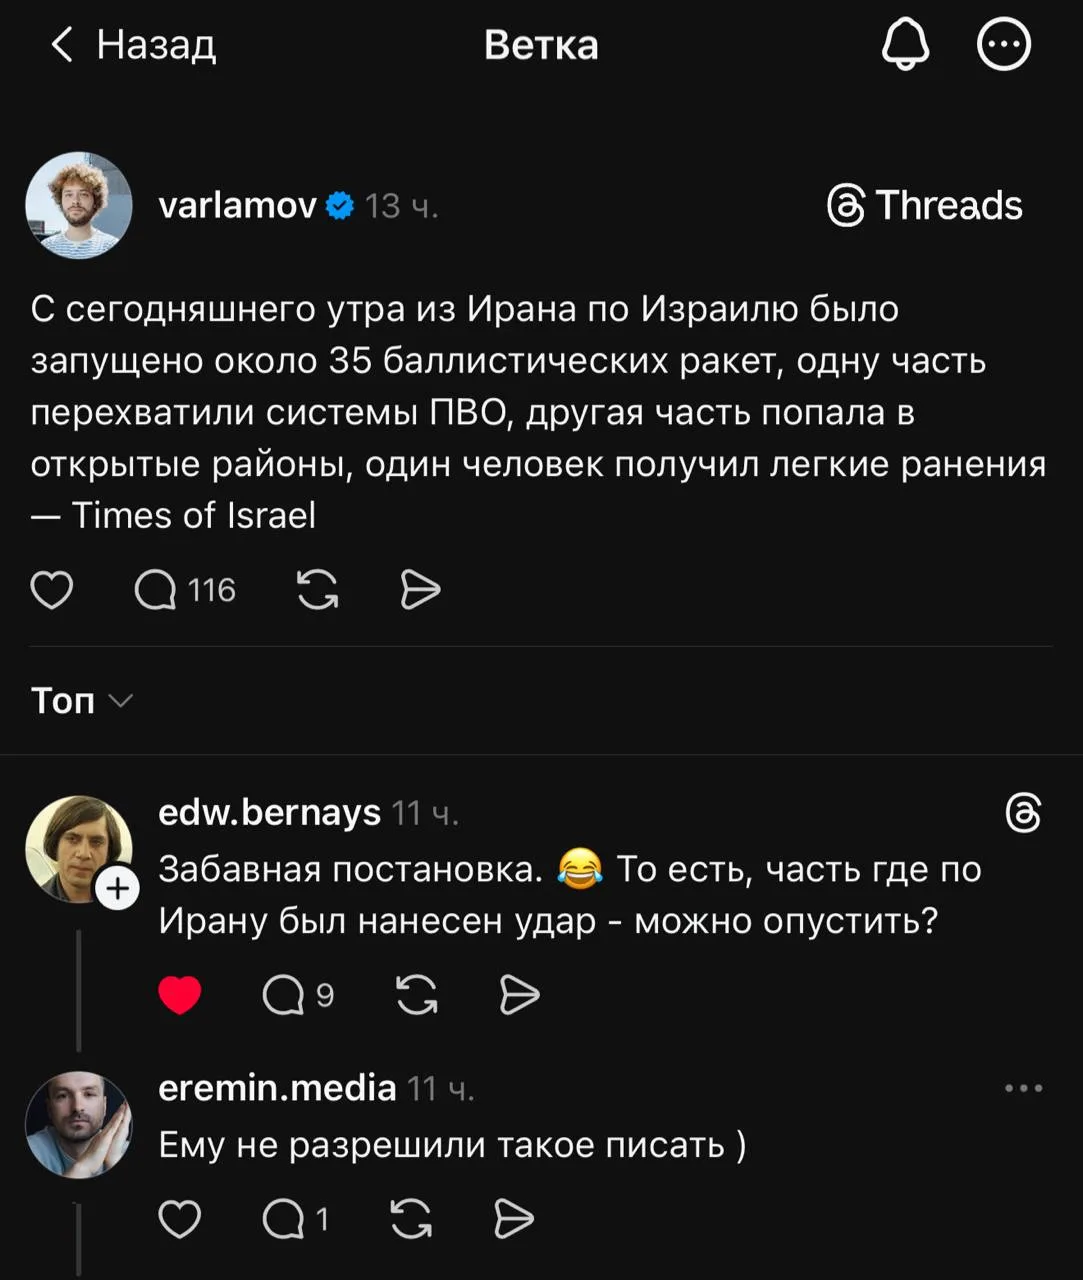The image size is (1083, 1280).
Task: Share varlamov's post via send icon
Action: (419, 590)
